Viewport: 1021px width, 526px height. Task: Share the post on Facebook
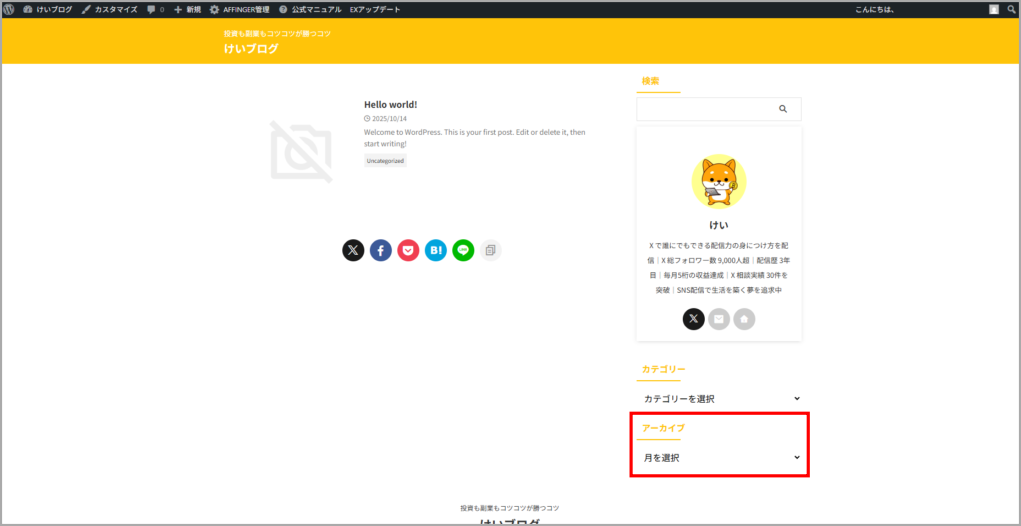(381, 250)
